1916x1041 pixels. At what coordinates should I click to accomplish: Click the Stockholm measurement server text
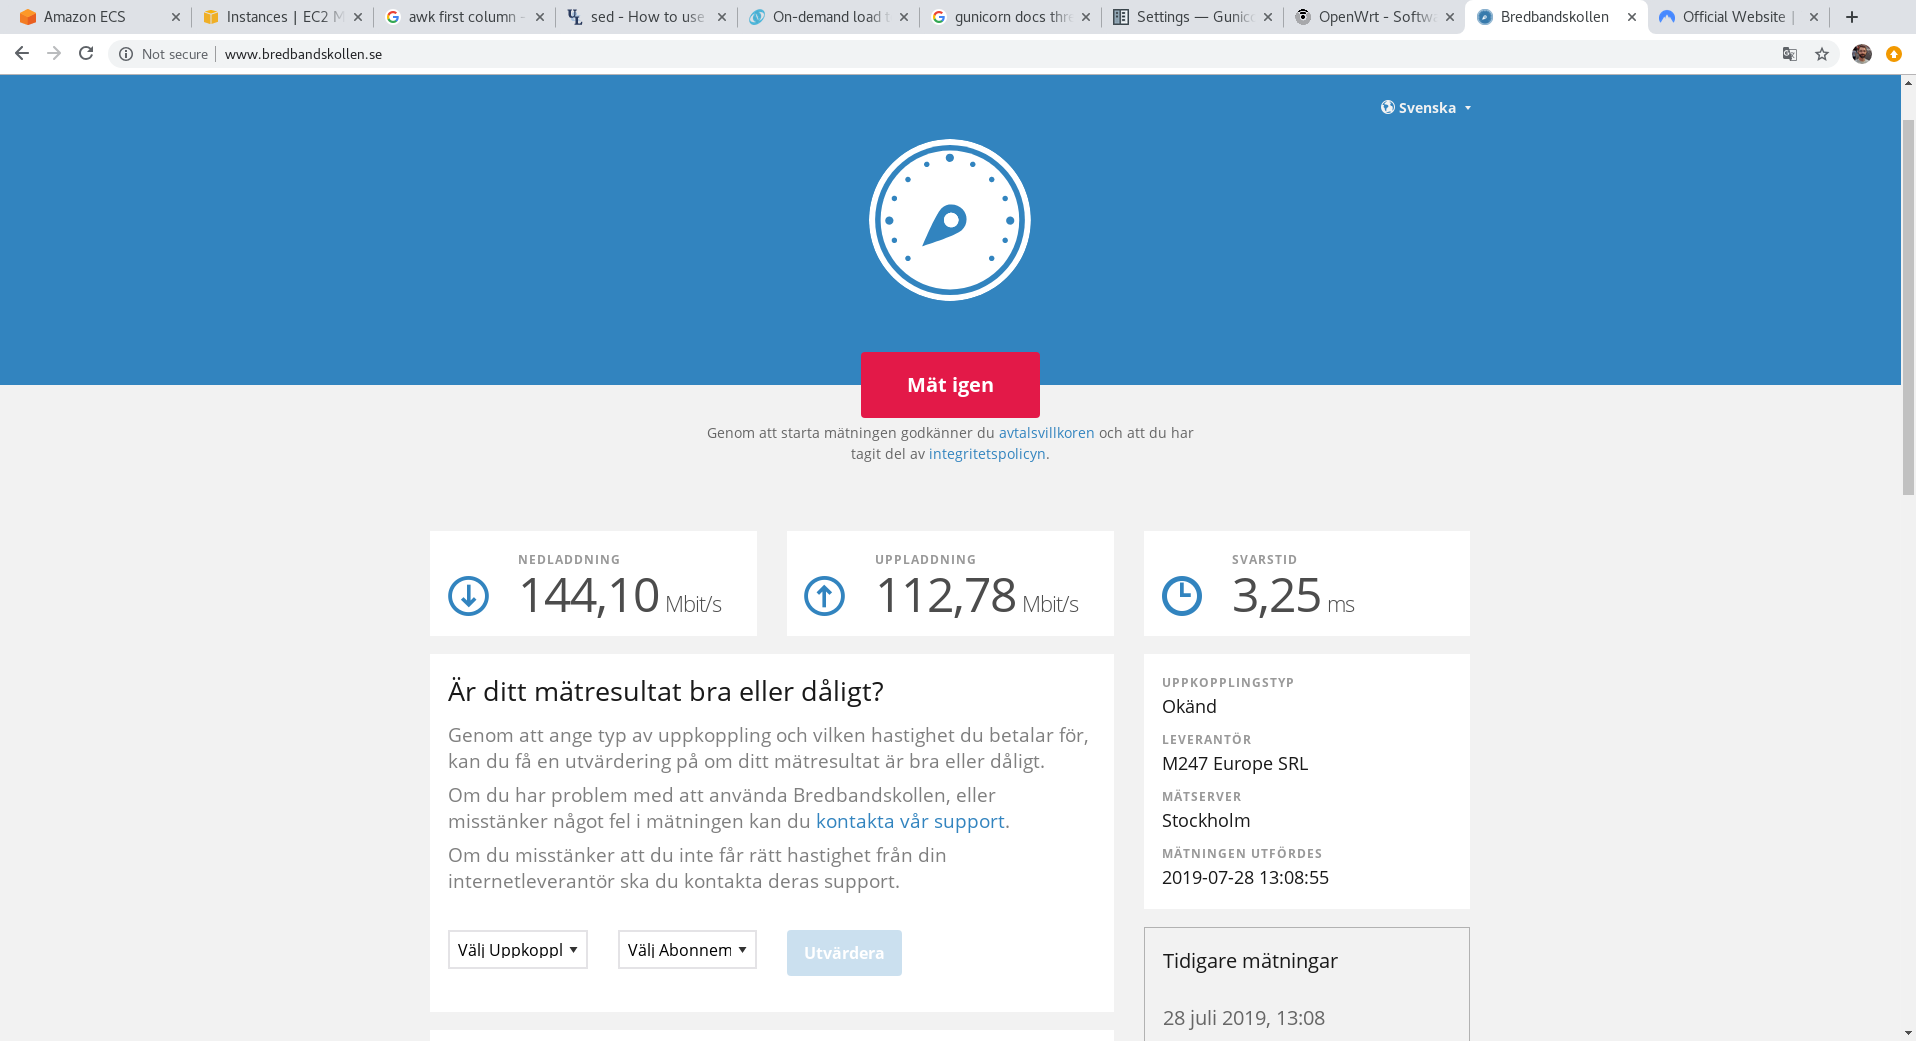(x=1206, y=821)
